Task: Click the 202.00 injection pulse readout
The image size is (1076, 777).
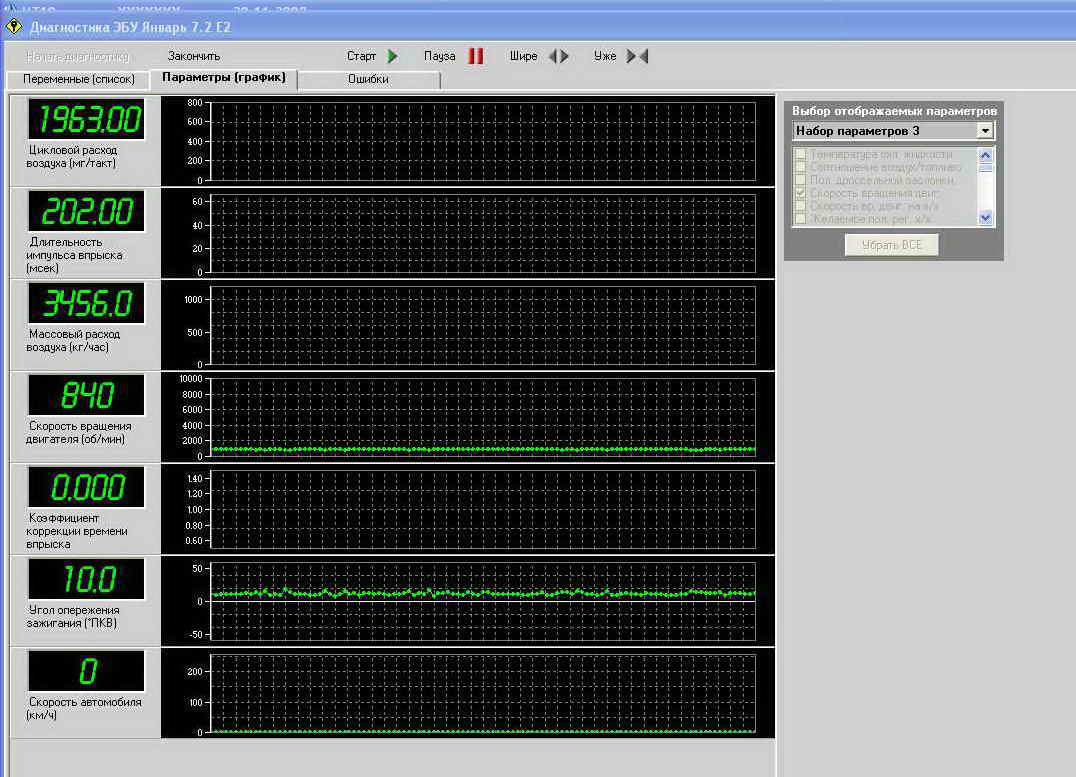Action: pyautogui.click(x=86, y=211)
